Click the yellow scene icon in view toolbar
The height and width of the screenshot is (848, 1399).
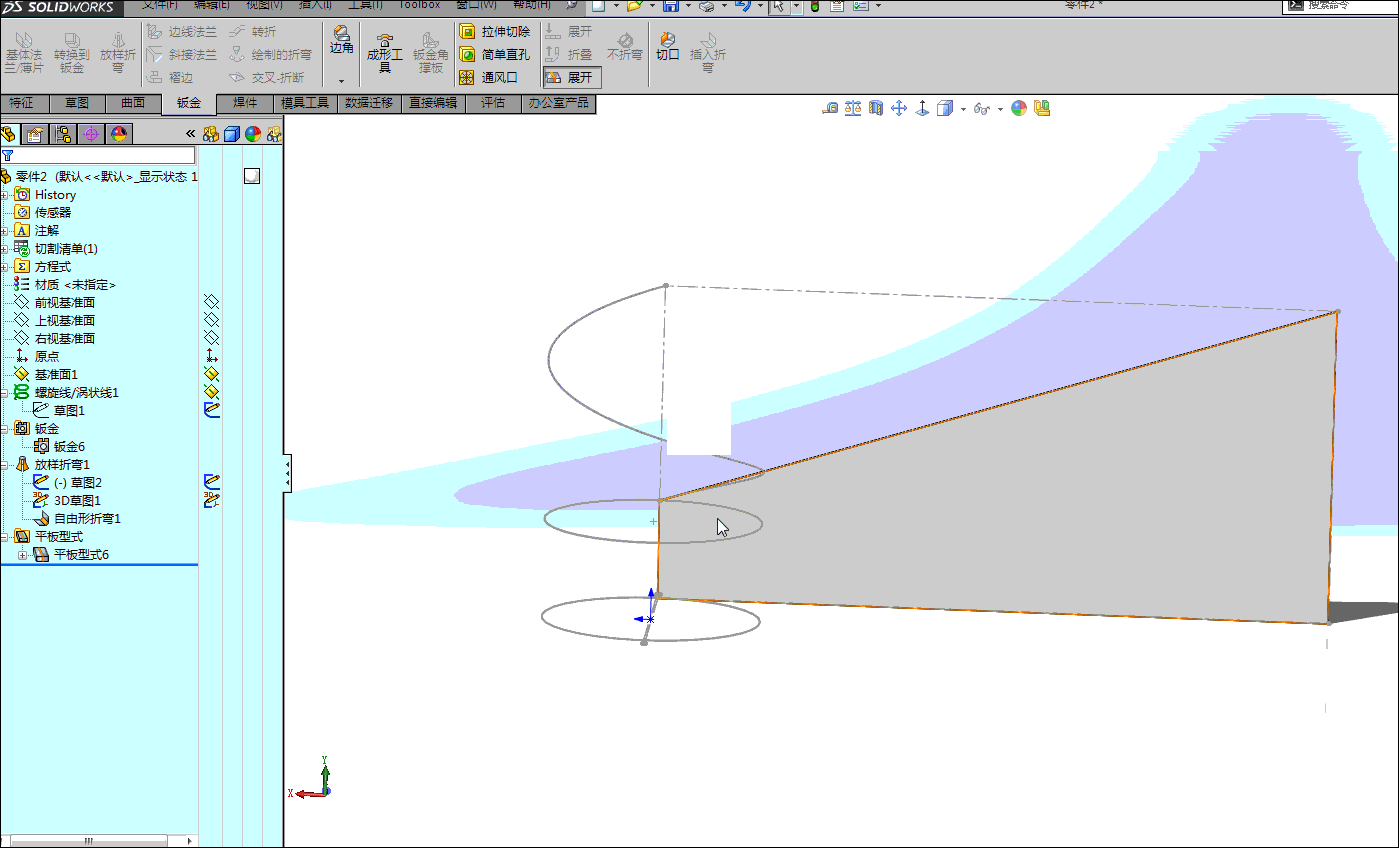pos(1042,108)
